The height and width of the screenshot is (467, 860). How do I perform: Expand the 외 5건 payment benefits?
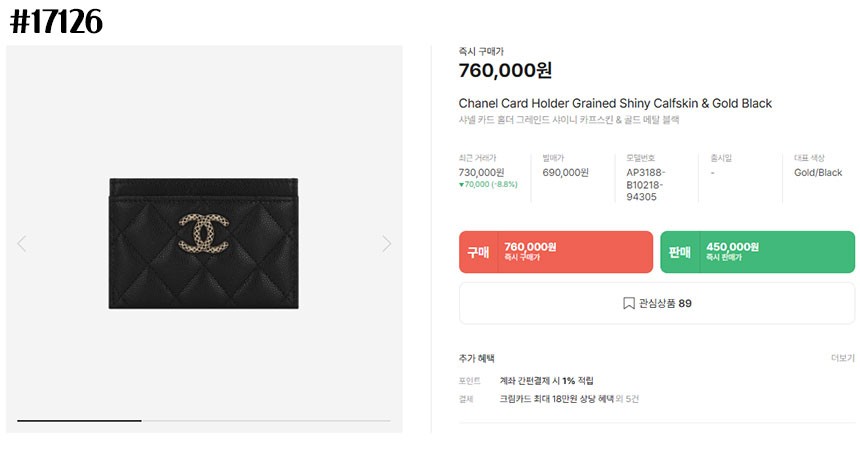[x=627, y=399]
